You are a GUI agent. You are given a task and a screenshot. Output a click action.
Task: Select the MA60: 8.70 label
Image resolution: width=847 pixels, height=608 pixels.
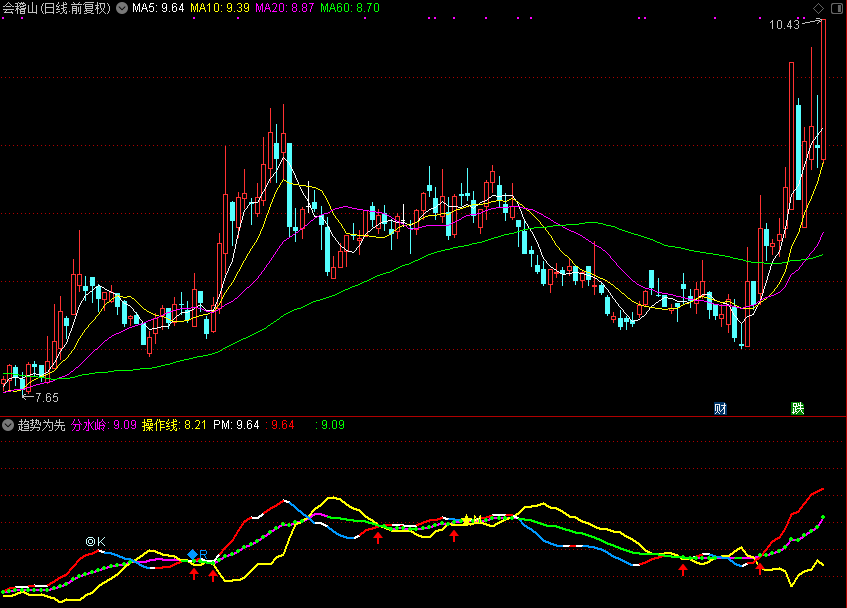coord(350,8)
